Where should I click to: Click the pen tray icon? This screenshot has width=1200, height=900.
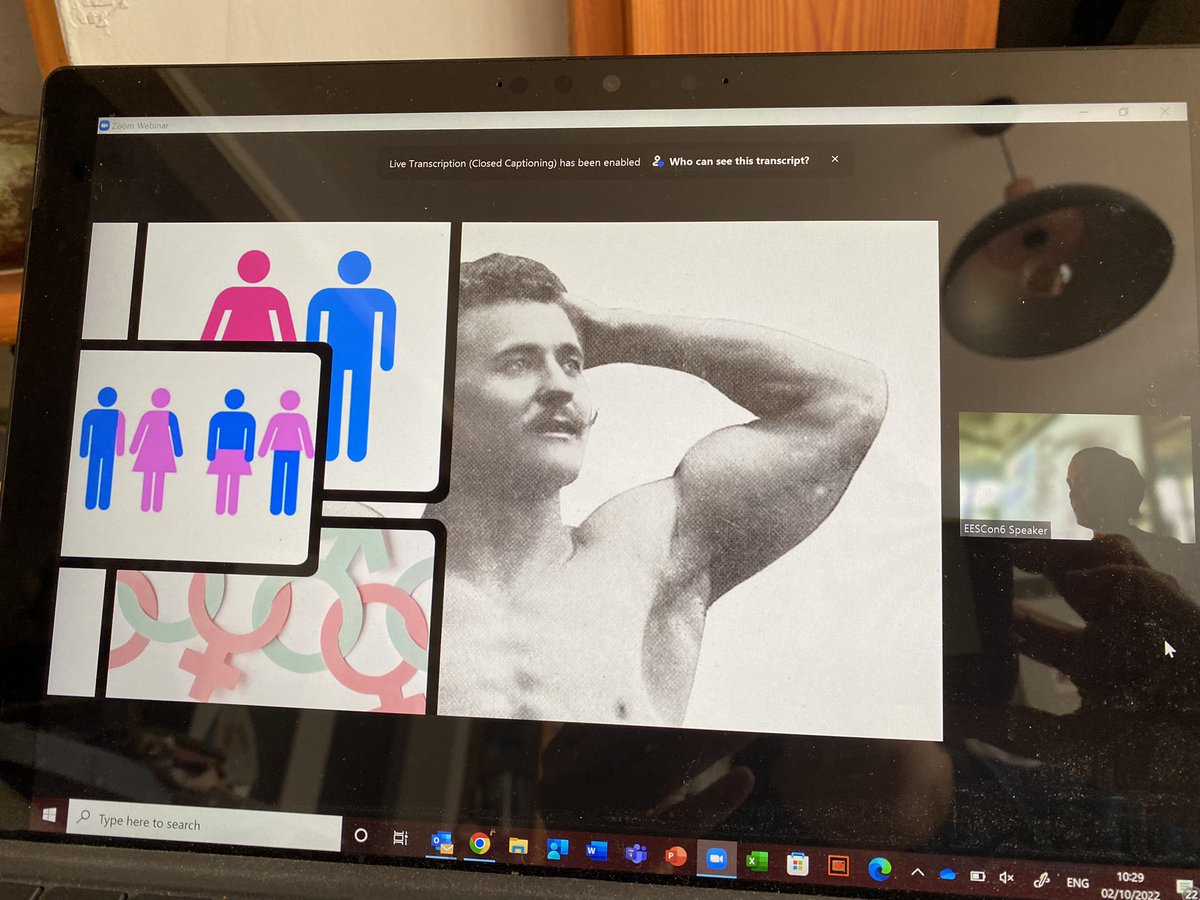coord(1041,880)
